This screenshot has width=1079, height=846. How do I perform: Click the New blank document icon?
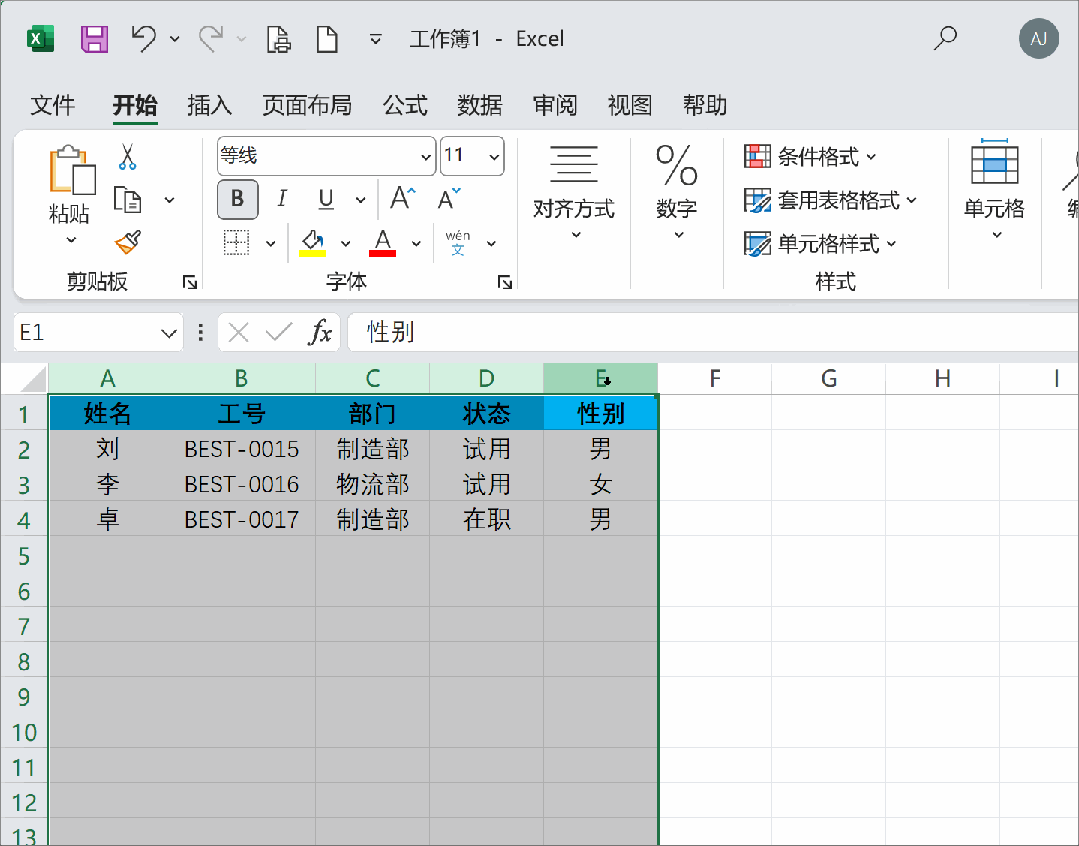327,39
